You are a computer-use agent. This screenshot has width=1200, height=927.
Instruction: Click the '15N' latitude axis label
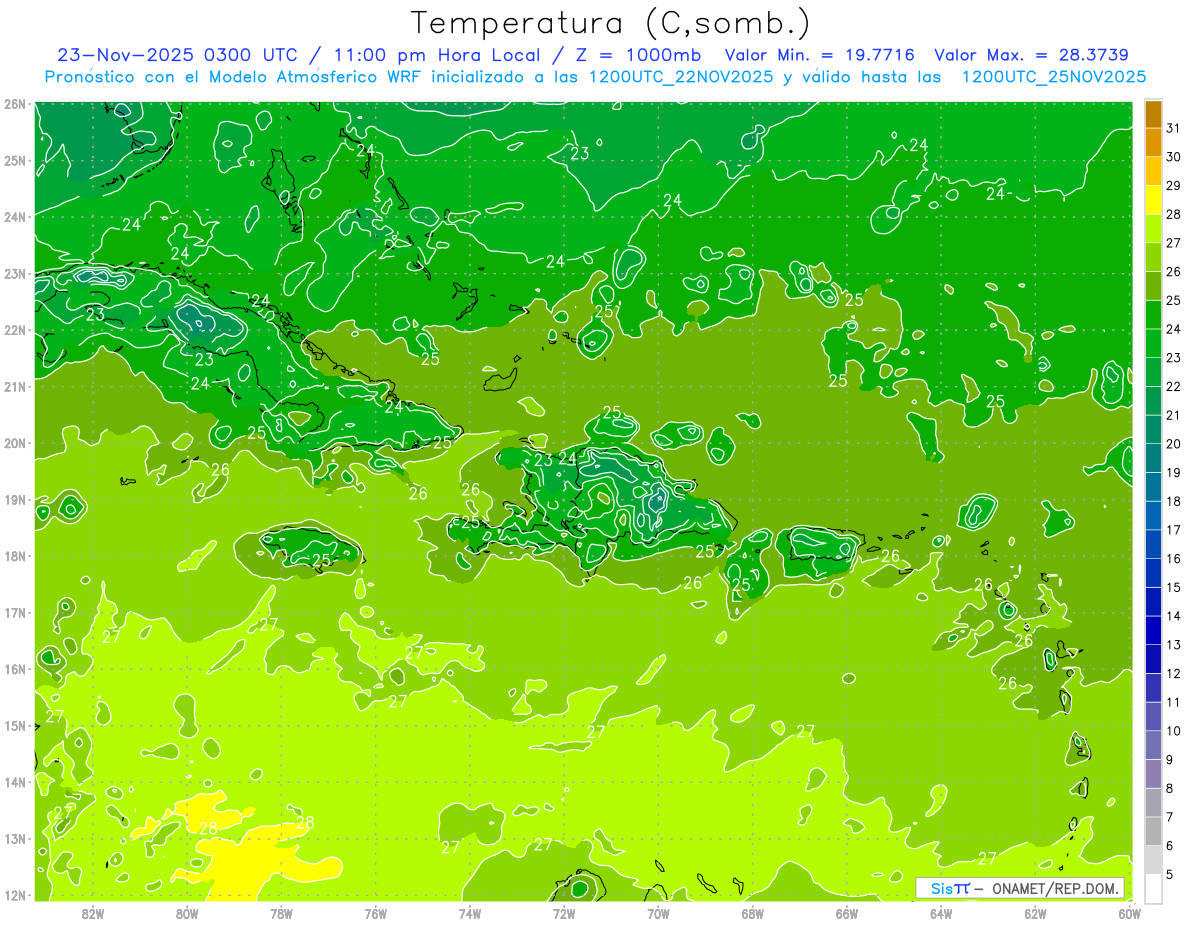(15, 726)
